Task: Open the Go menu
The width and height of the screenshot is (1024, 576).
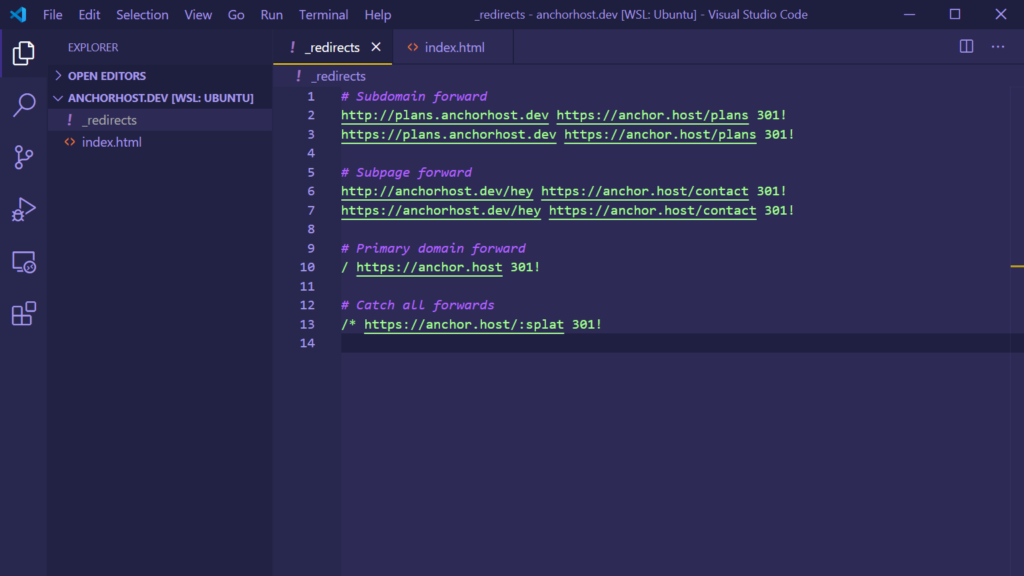Action: coord(236,15)
